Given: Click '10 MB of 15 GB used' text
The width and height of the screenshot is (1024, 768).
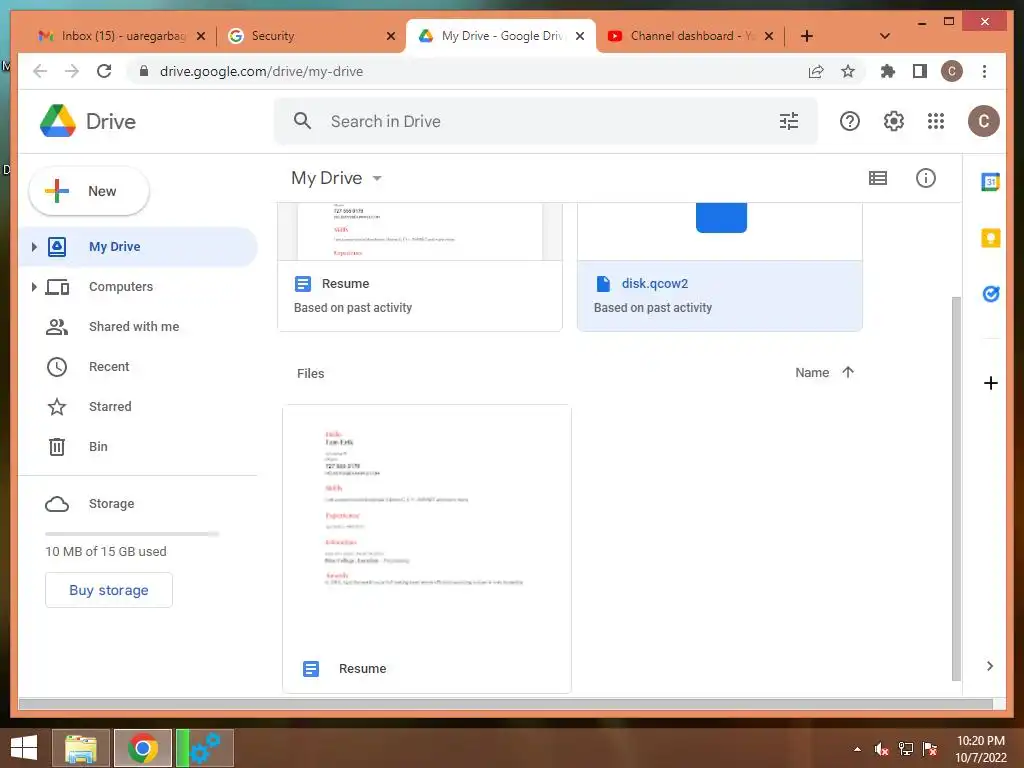Looking at the screenshot, I should pyautogui.click(x=106, y=551).
